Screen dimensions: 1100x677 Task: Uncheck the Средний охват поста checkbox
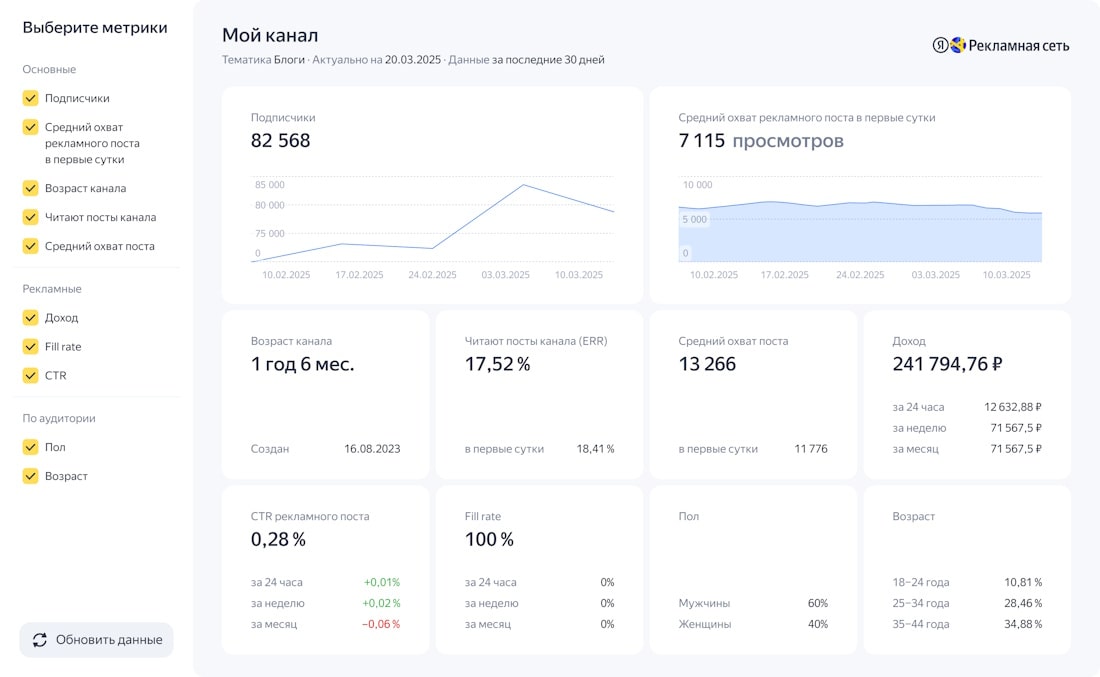click(x=31, y=246)
